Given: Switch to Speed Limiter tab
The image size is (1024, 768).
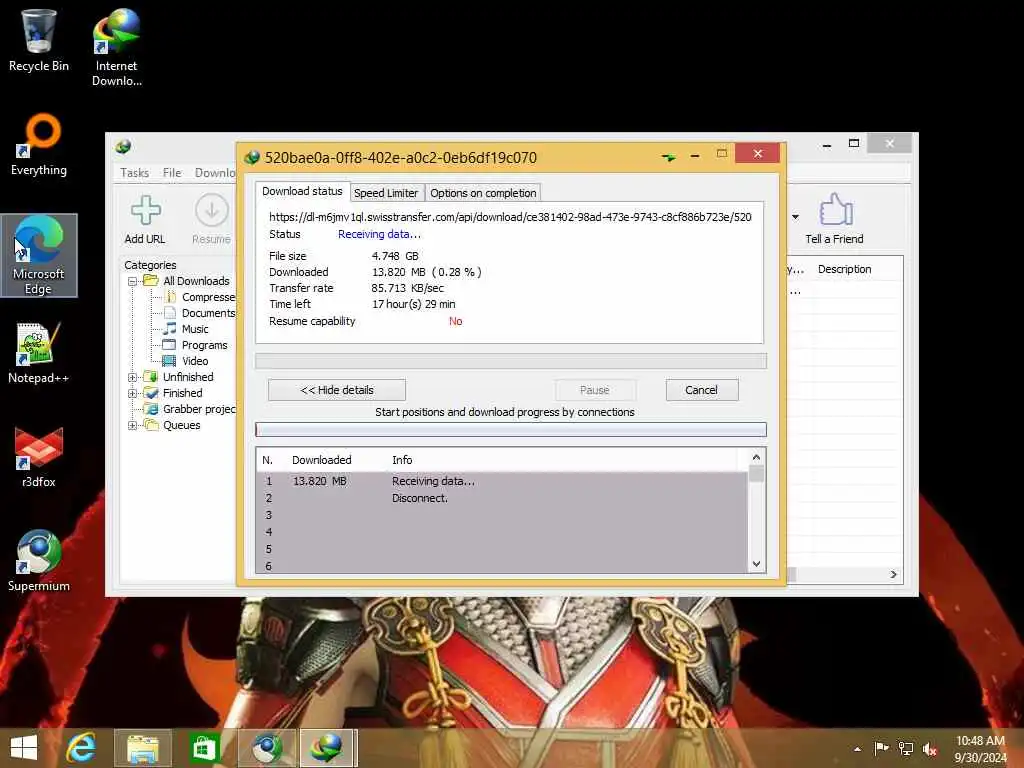Looking at the screenshot, I should click(x=386, y=193).
